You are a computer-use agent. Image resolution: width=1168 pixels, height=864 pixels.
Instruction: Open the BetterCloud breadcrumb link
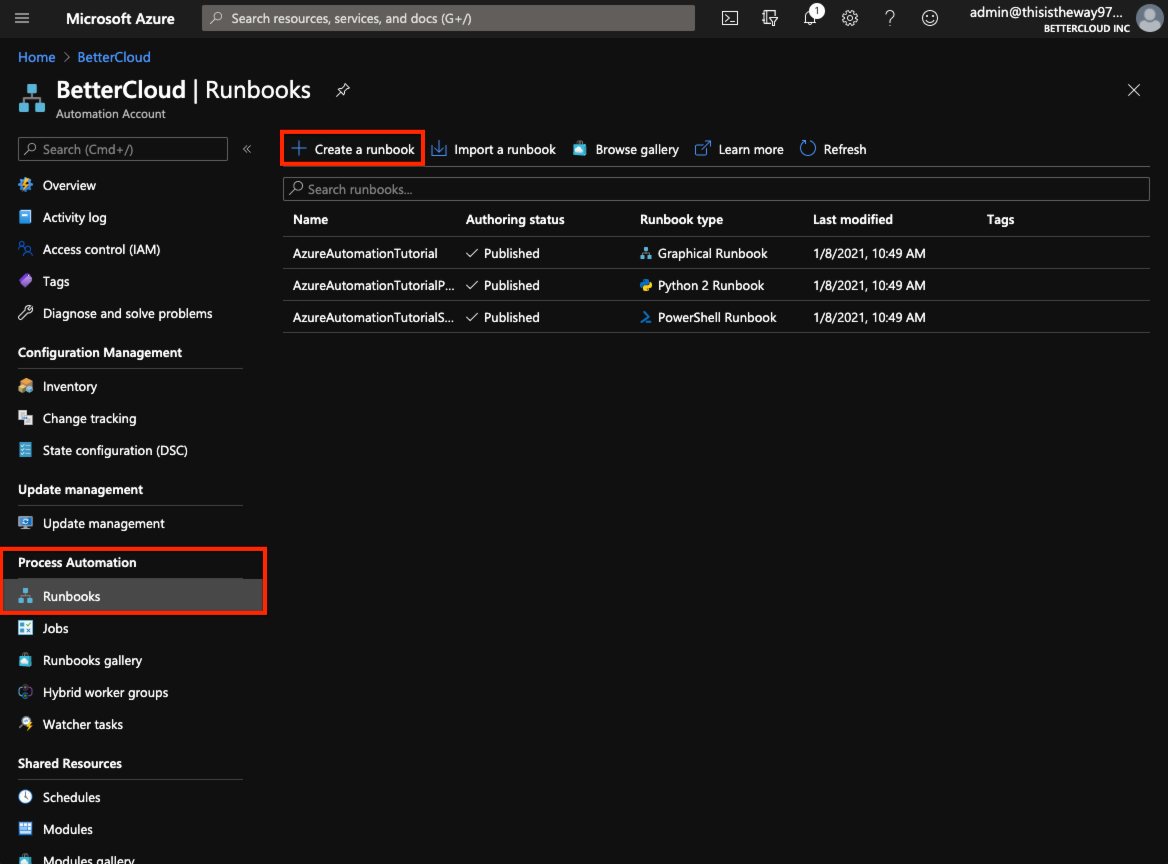pos(113,57)
